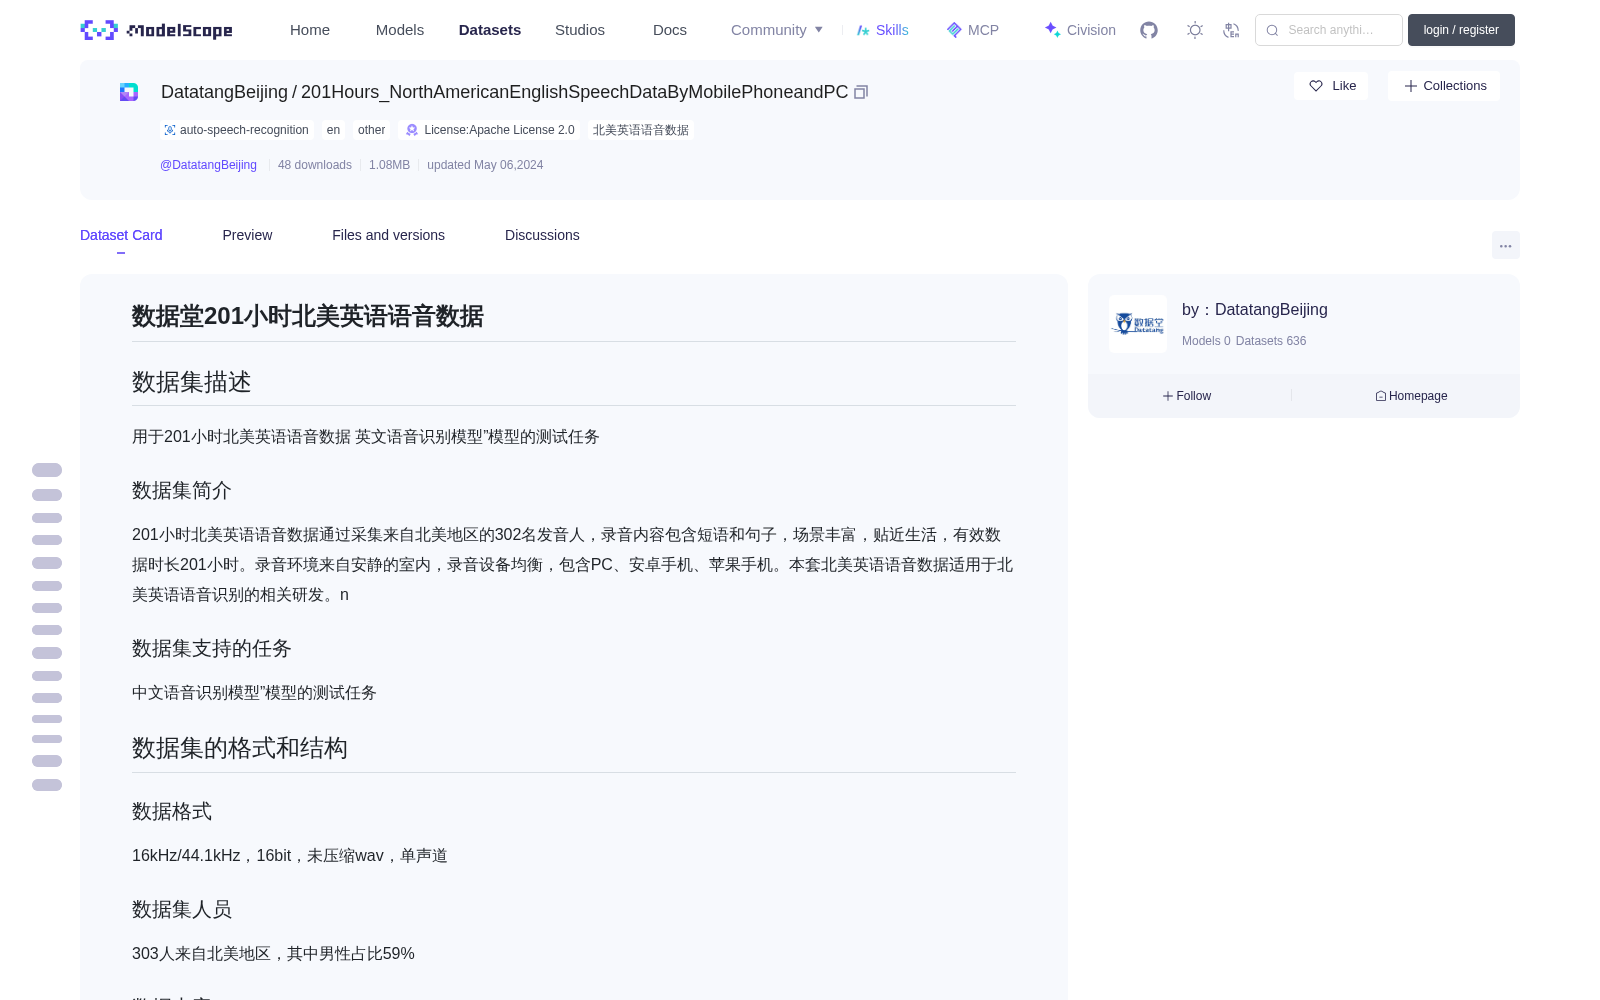
Task: Click the MCP diamond icon
Action: (954, 30)
